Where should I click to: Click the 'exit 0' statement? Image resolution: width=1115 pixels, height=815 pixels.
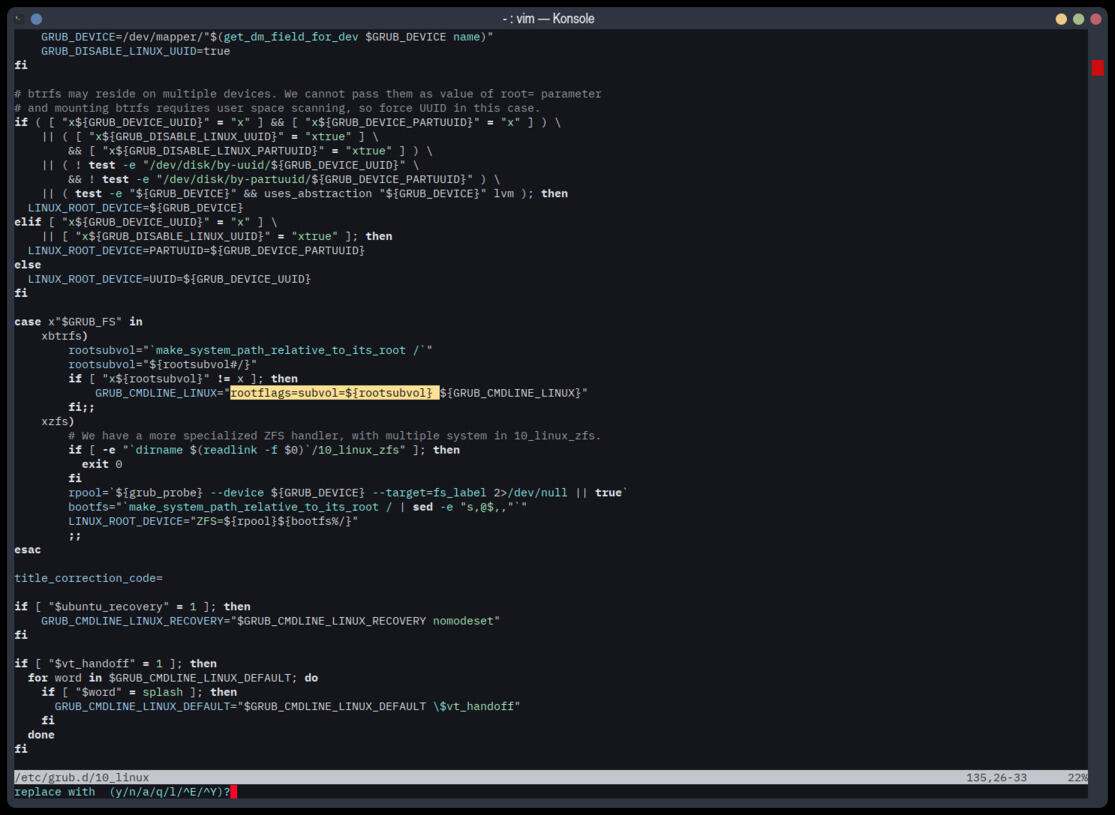102,464
